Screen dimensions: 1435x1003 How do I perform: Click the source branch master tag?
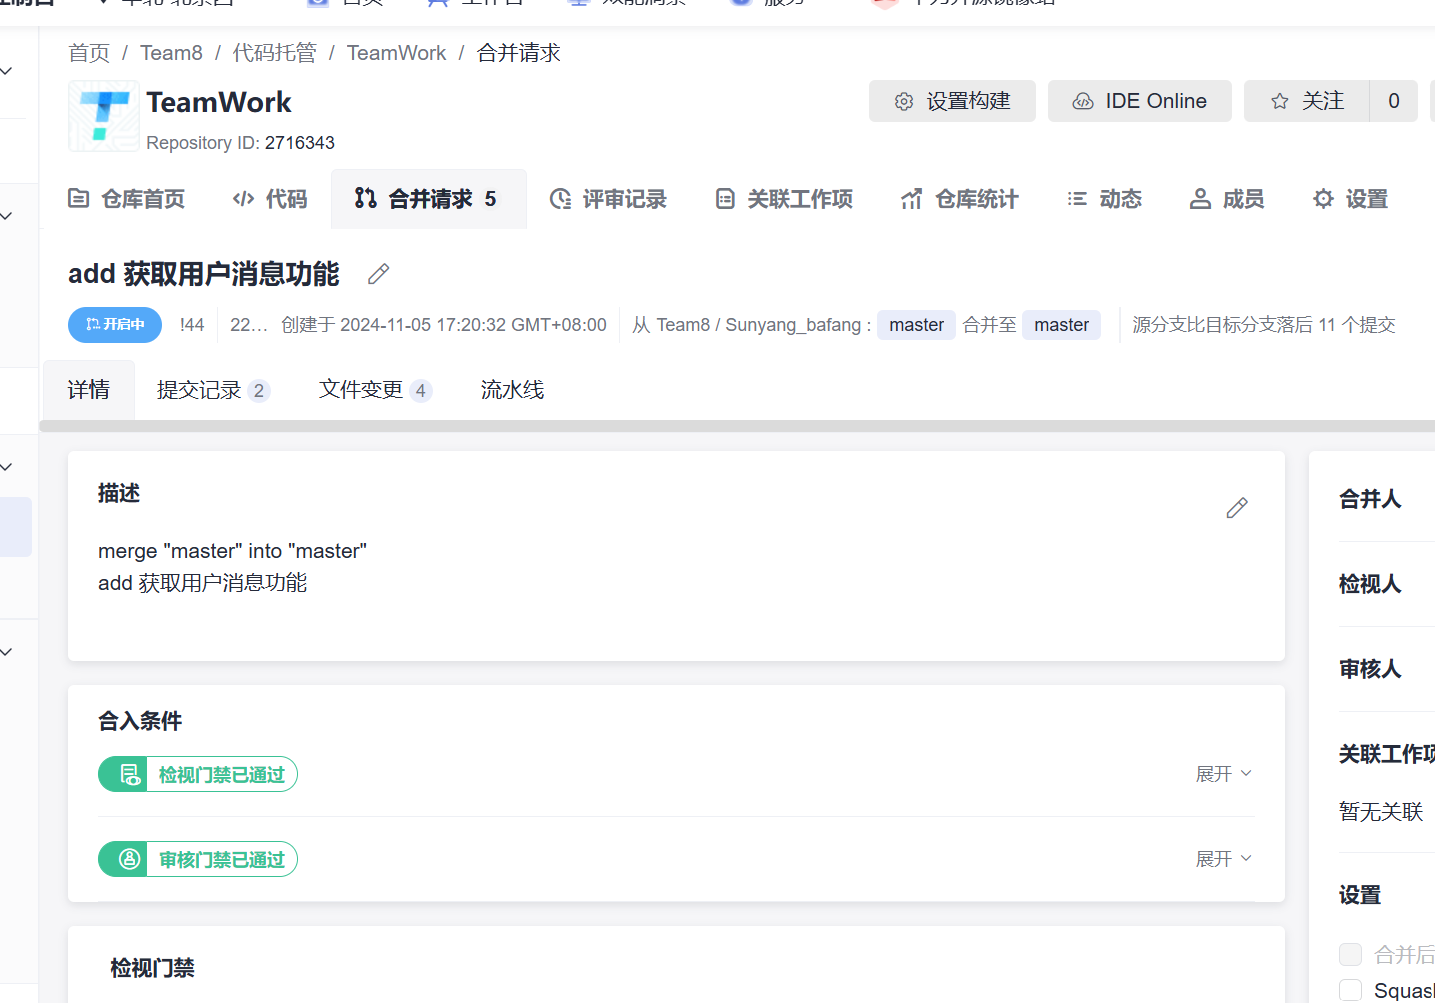coord(916,325)
